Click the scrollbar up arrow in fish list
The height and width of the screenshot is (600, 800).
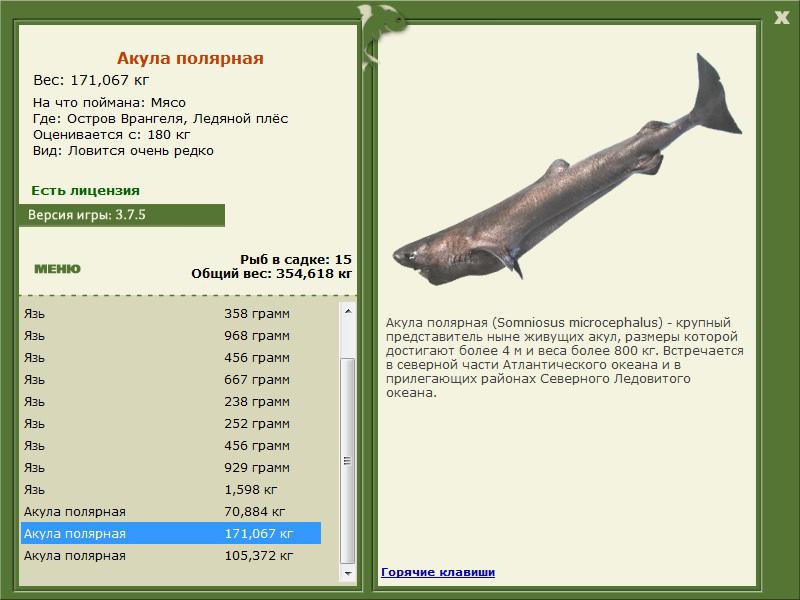click(x=348, y=311)
